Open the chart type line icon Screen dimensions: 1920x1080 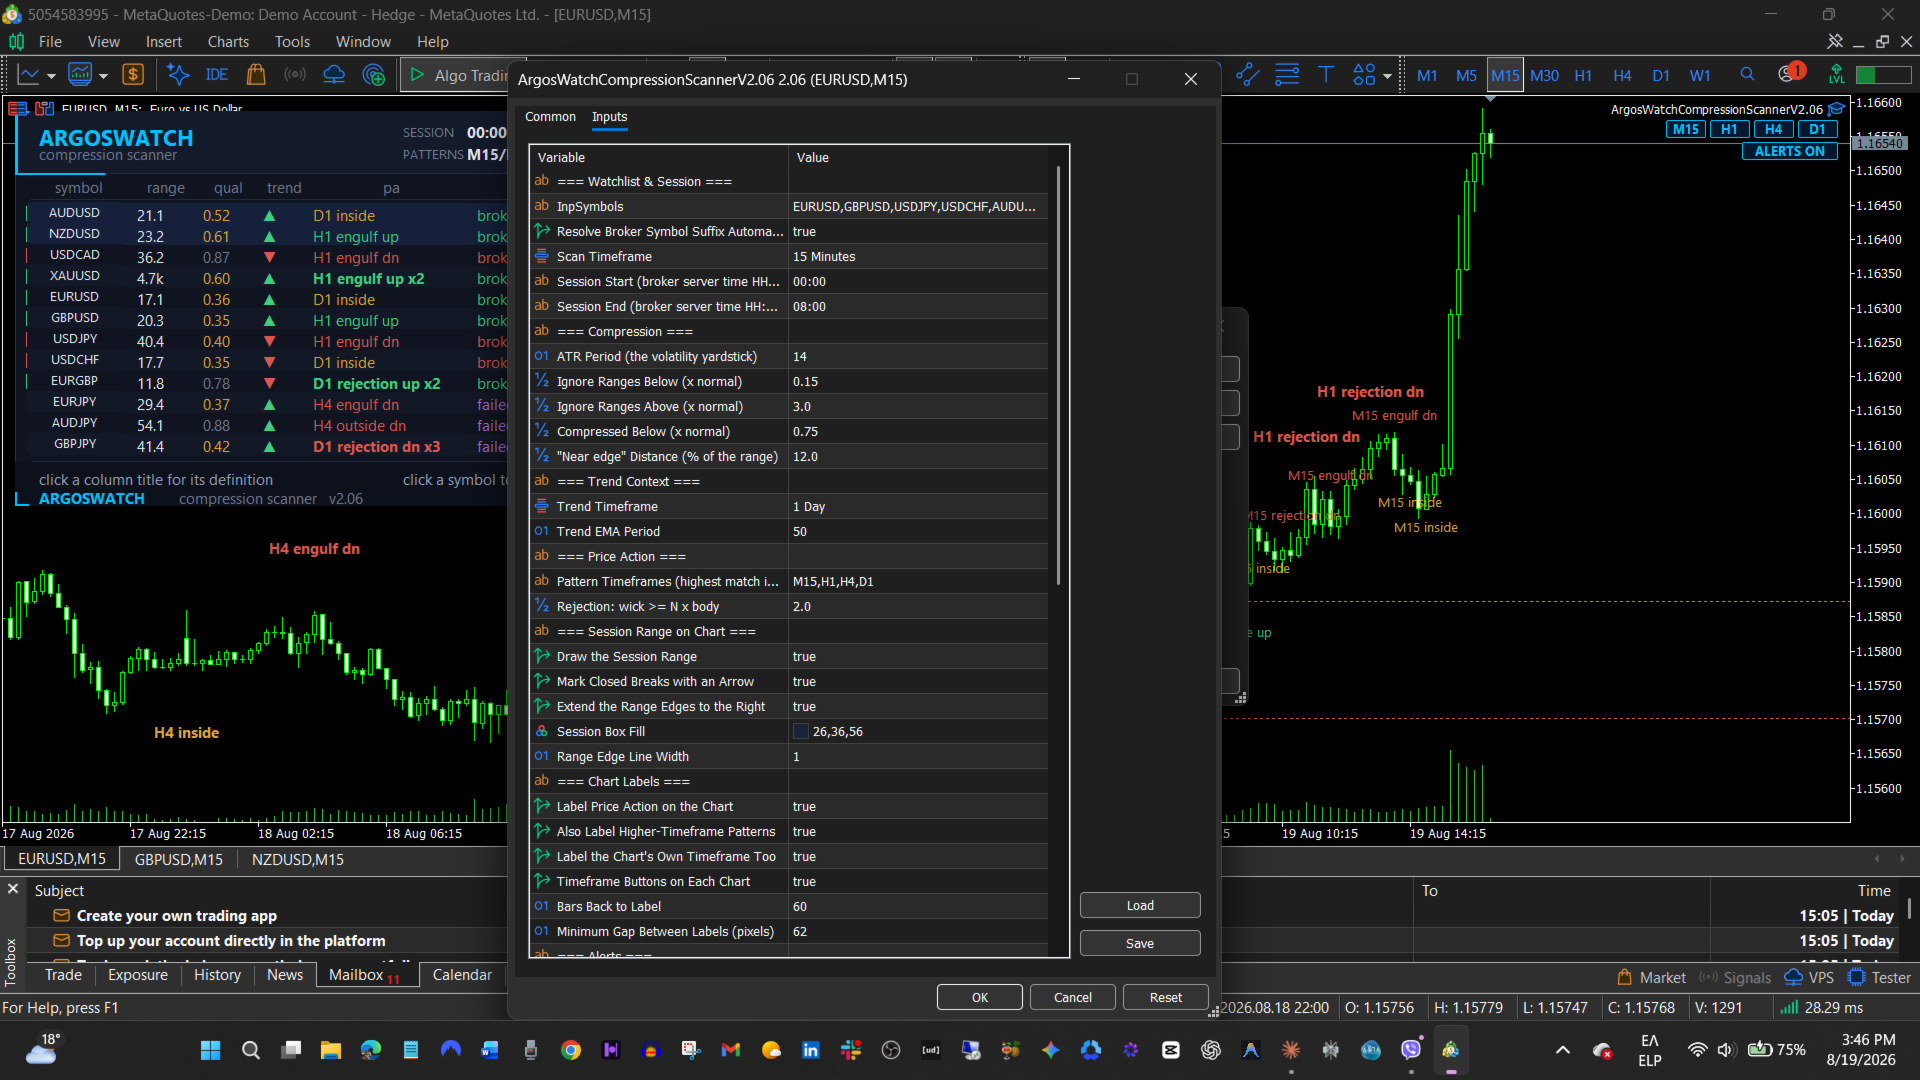[28, 75]
